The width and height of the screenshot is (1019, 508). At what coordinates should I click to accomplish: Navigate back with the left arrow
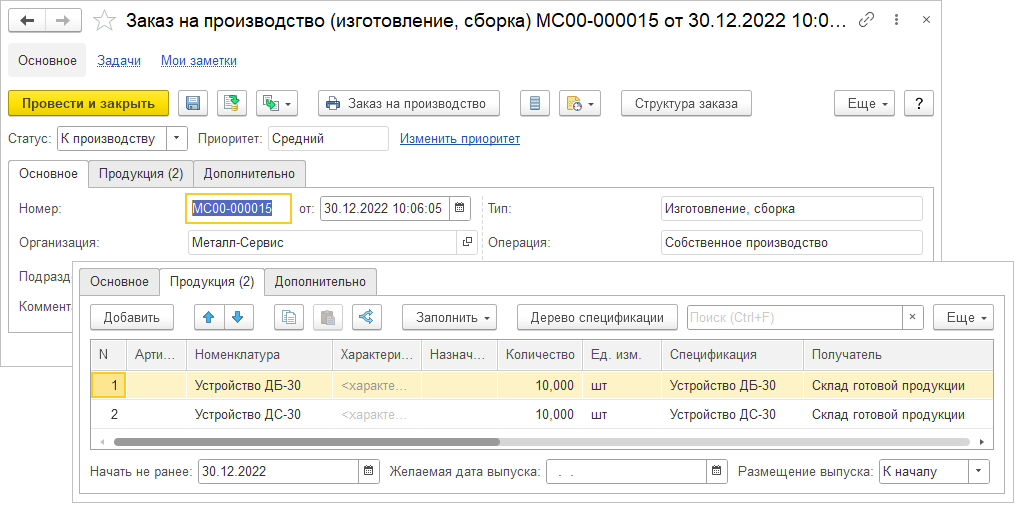pyautogui.click(x=27, y=20)
